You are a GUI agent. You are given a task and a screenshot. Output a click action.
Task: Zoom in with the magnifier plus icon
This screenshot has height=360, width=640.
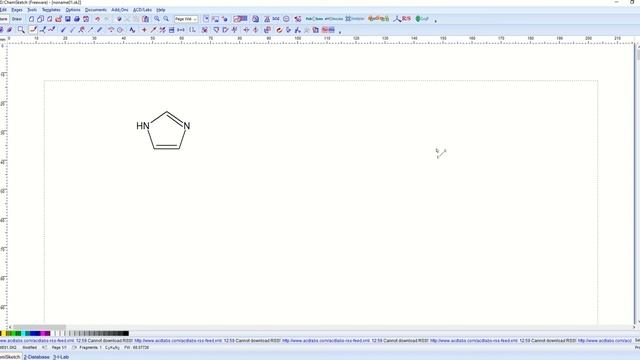coord(157,19)
